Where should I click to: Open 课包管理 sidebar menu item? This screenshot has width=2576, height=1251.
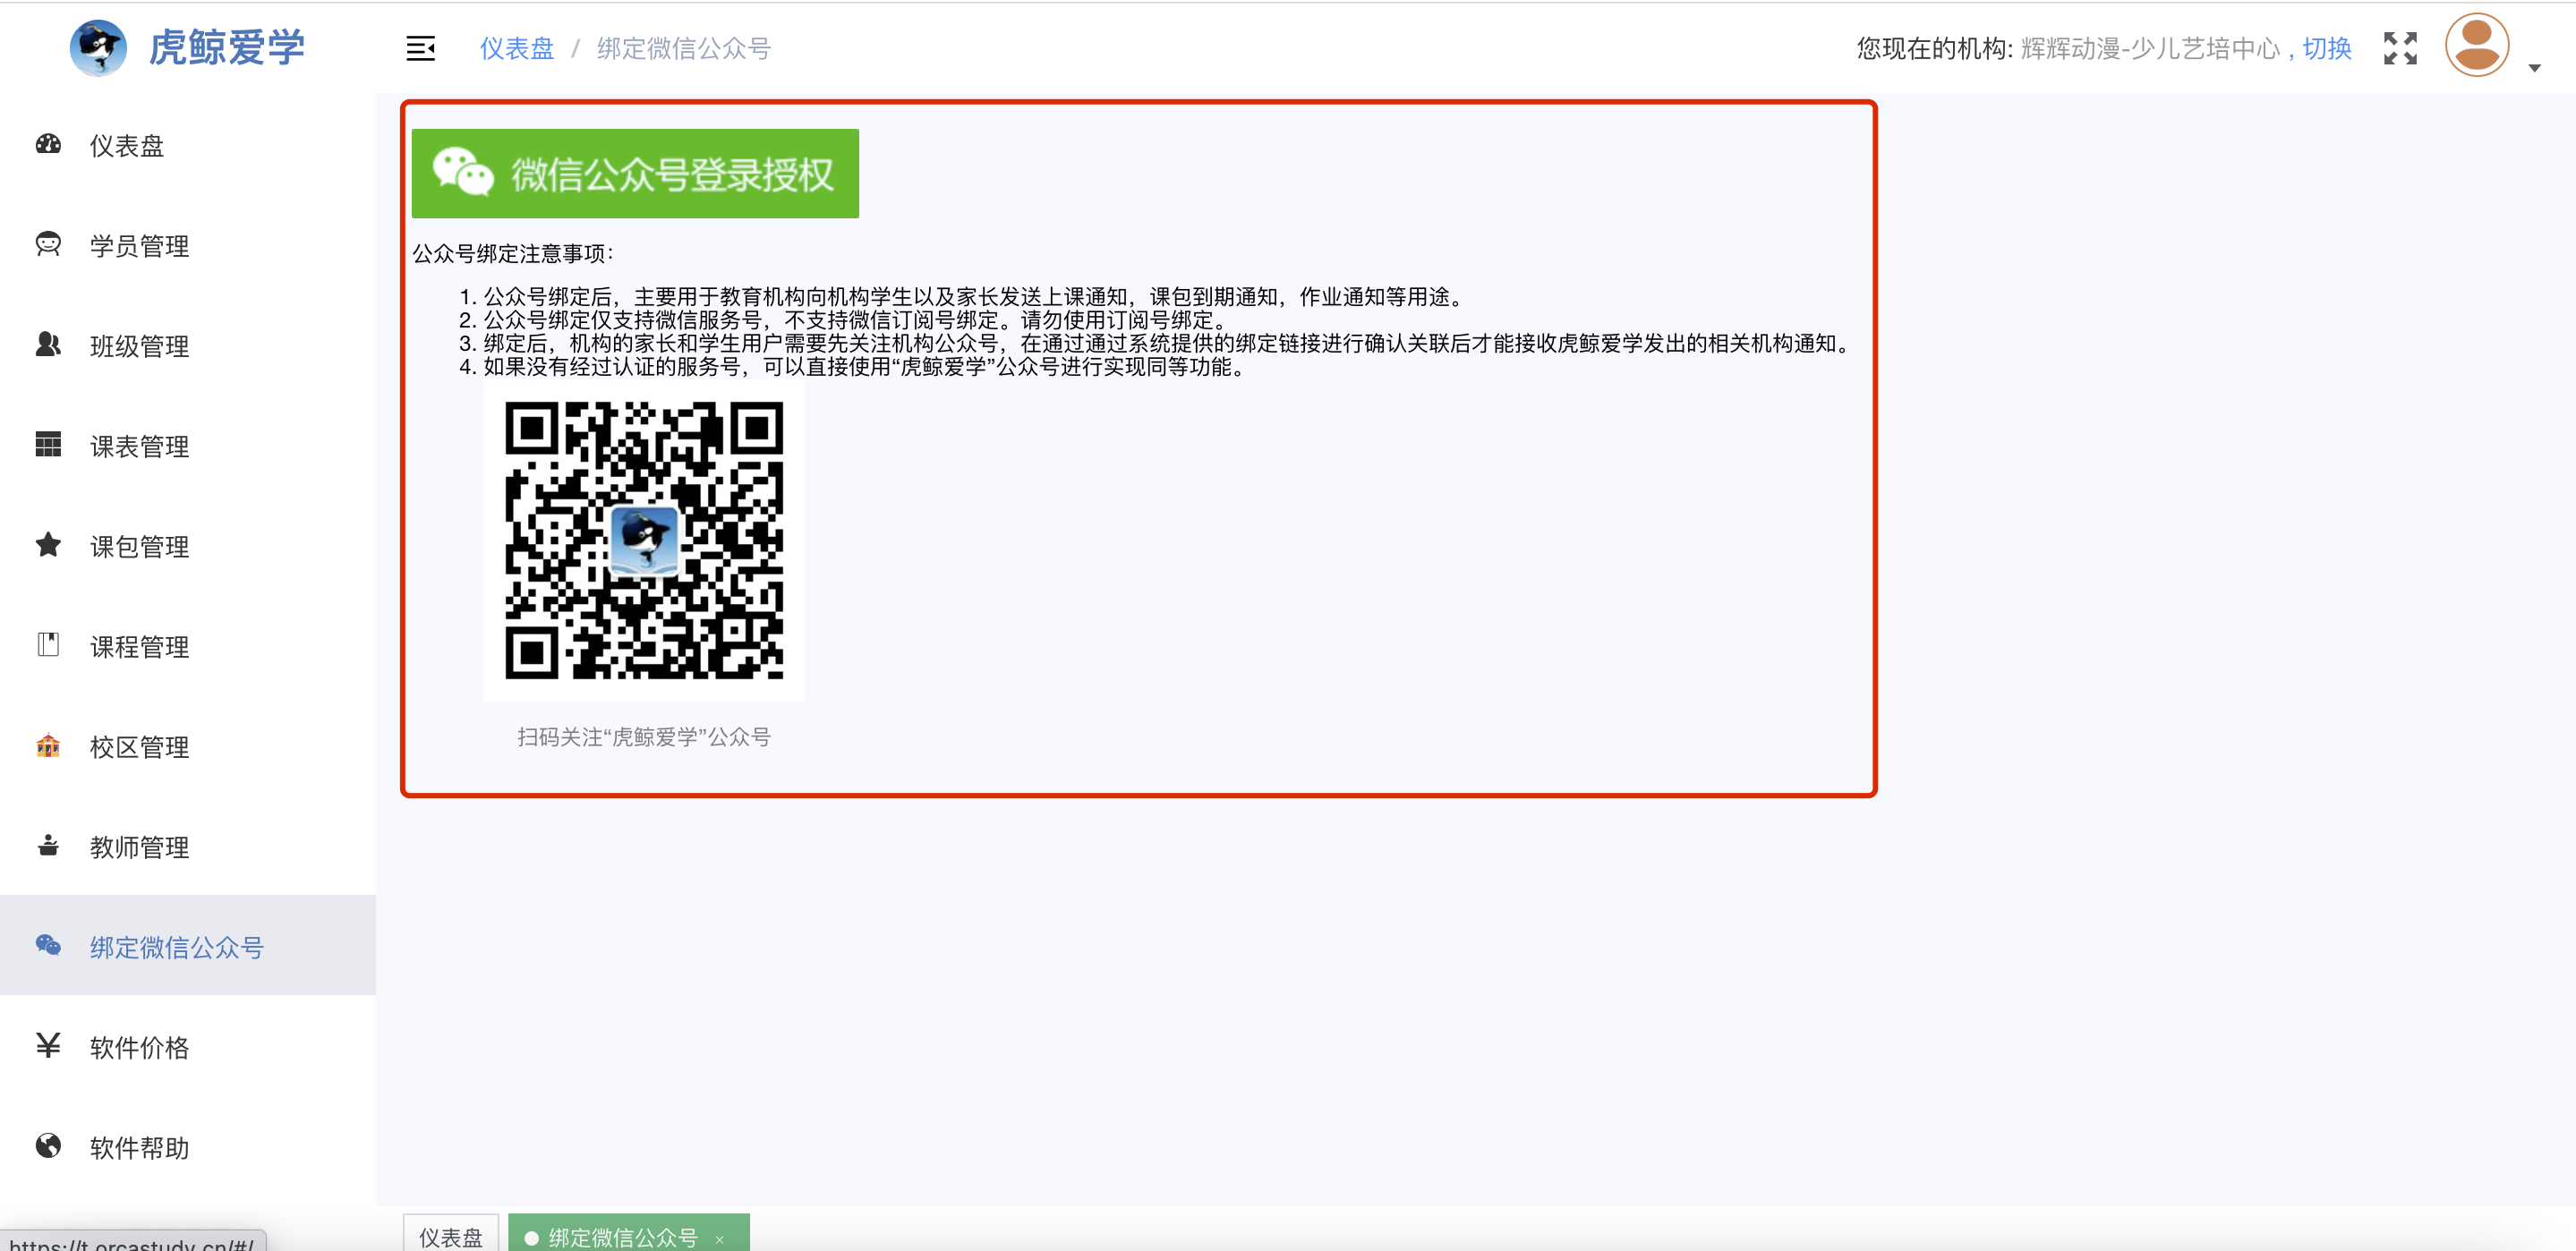188,546
